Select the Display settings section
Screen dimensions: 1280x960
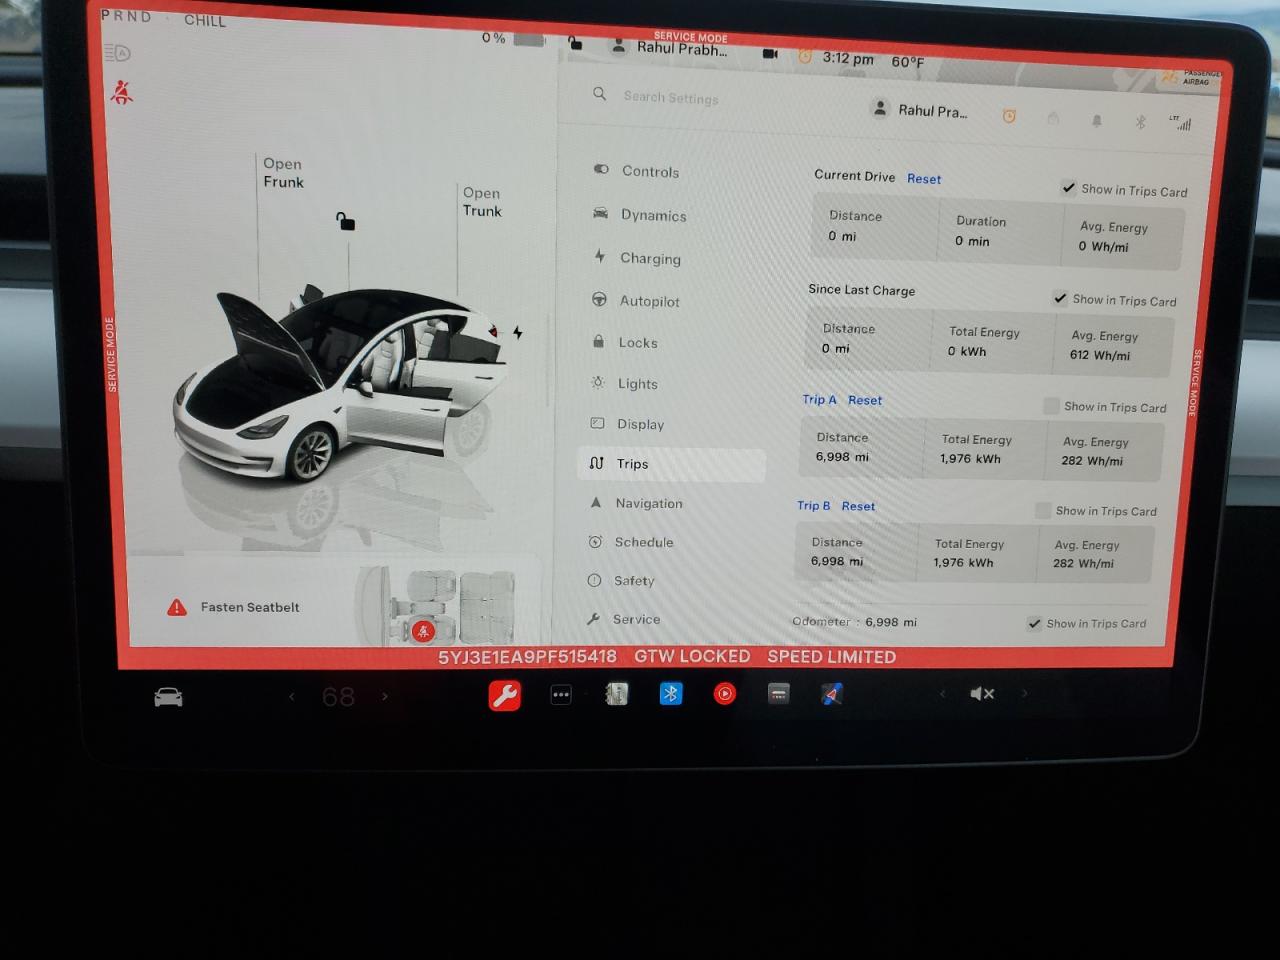point(640,423)
